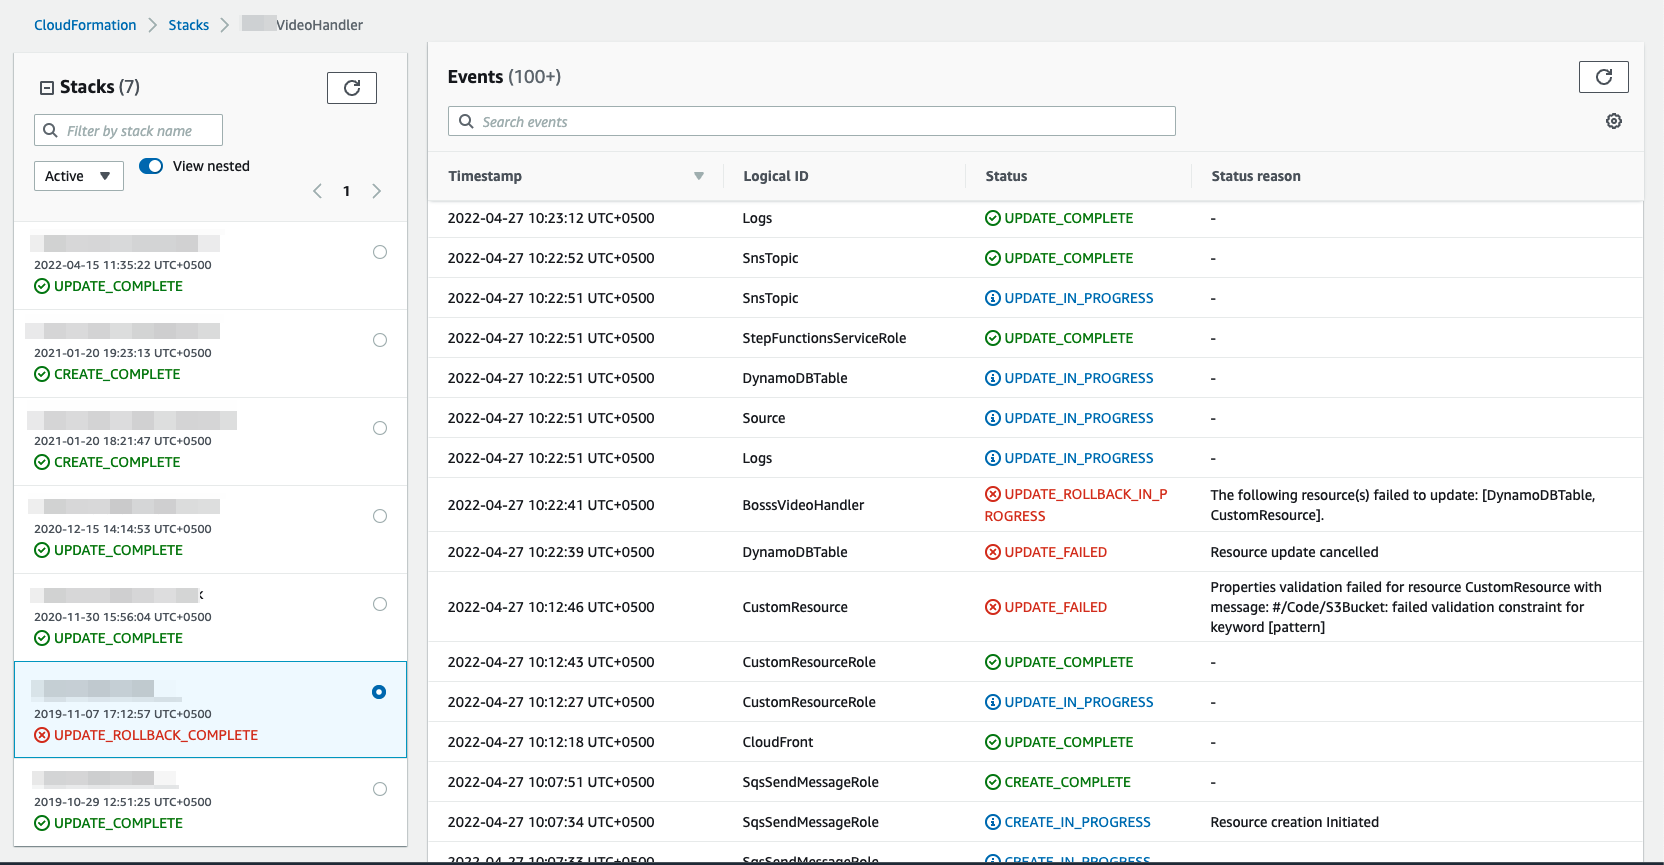Screen dimensions: 1664x865
Task: Click 'Resource creation Initiated' status reason
Action: click(1294, 822)
